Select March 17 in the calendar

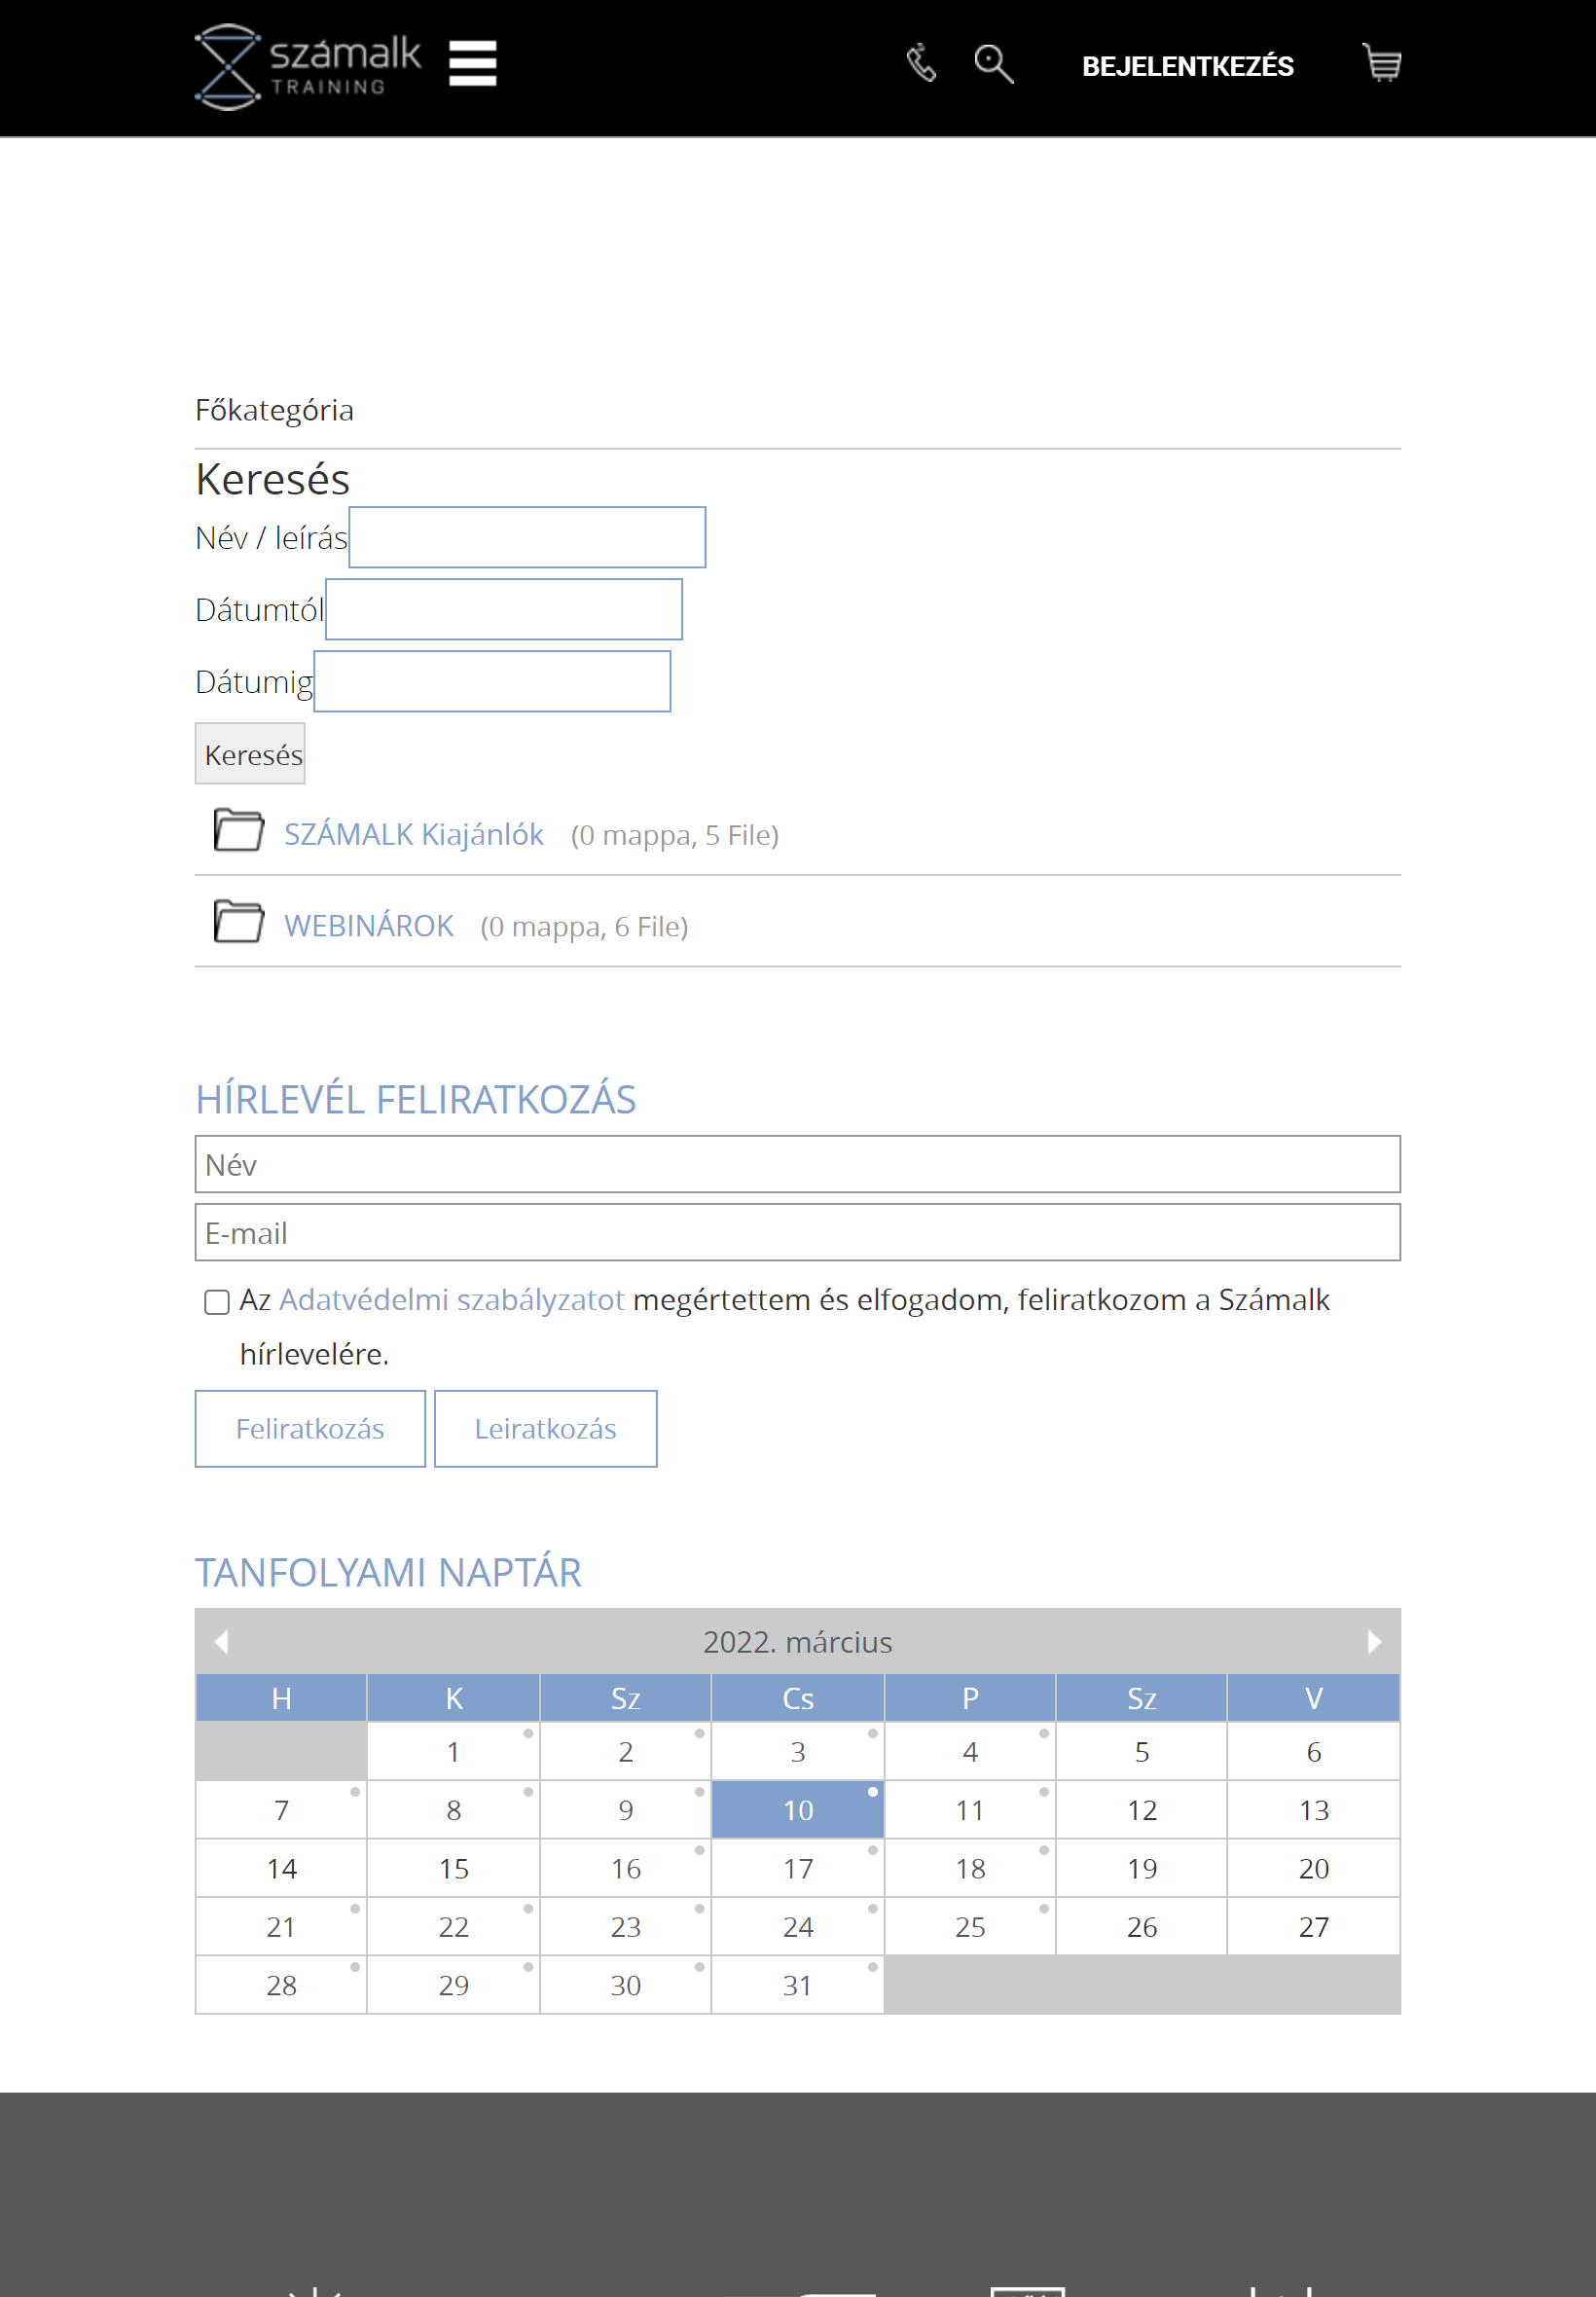tap(797, 1868)
